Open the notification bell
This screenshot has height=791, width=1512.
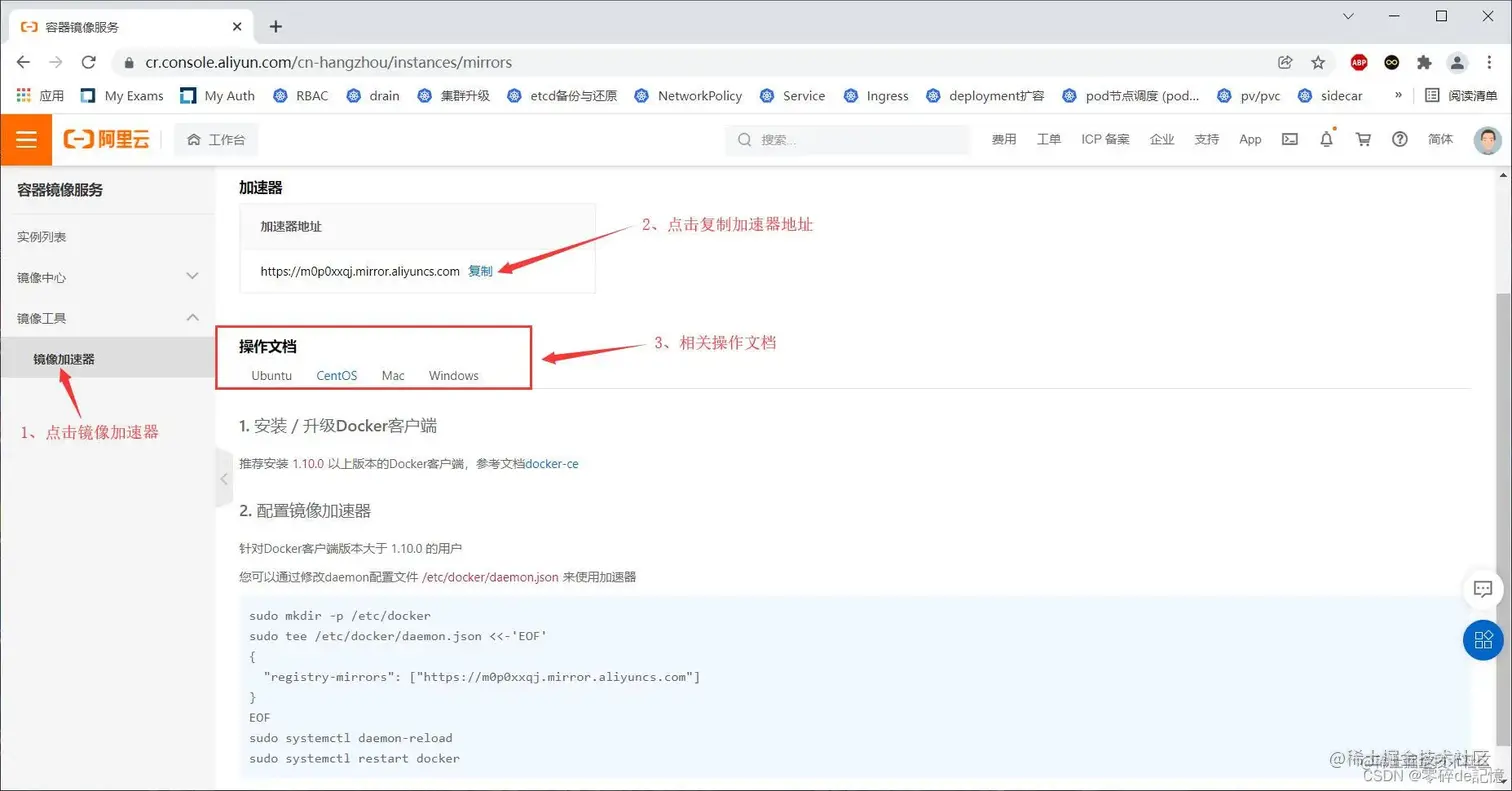point(1327,140)
